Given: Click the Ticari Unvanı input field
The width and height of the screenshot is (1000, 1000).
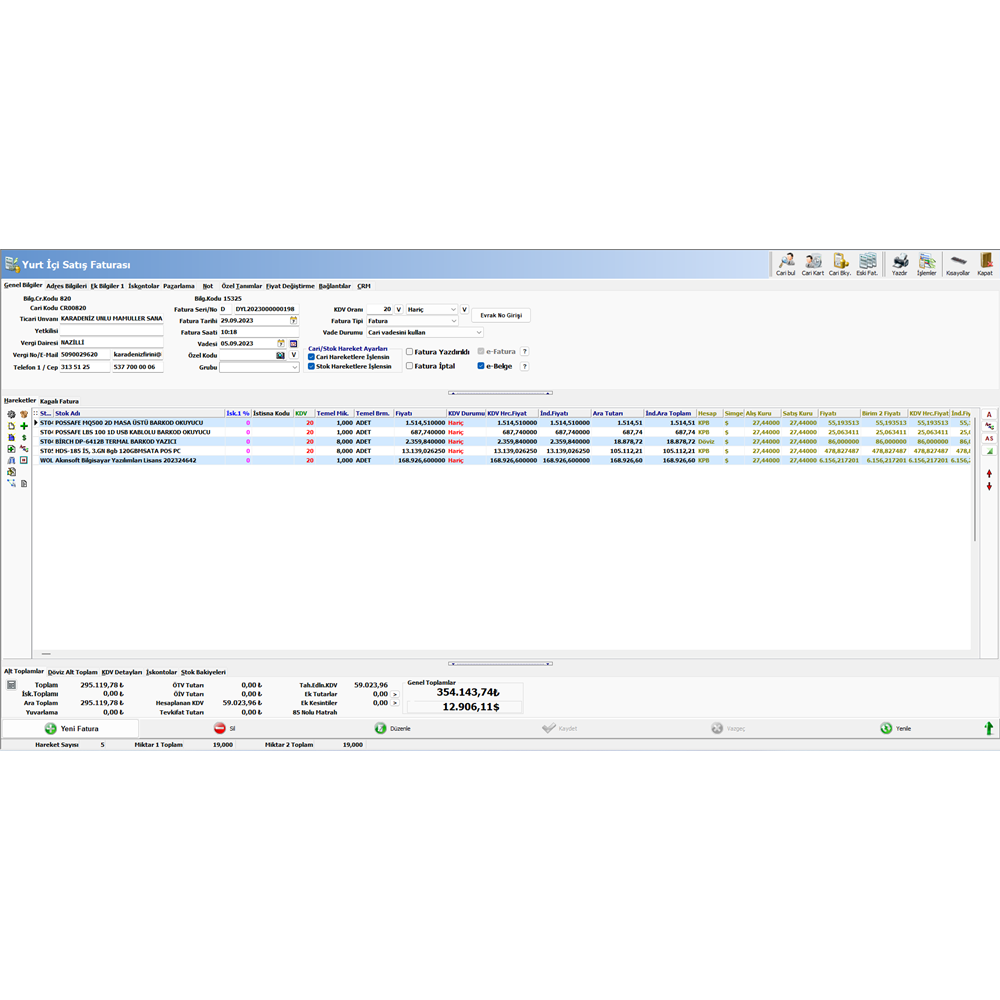Looking at the screenshot, I should tap(111, 319).
